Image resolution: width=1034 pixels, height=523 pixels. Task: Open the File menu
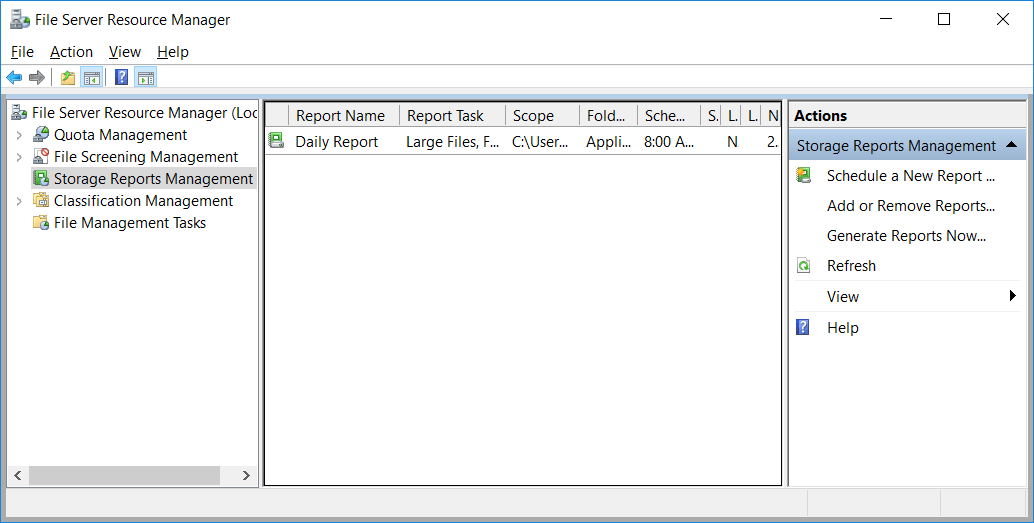pos(22,52)
